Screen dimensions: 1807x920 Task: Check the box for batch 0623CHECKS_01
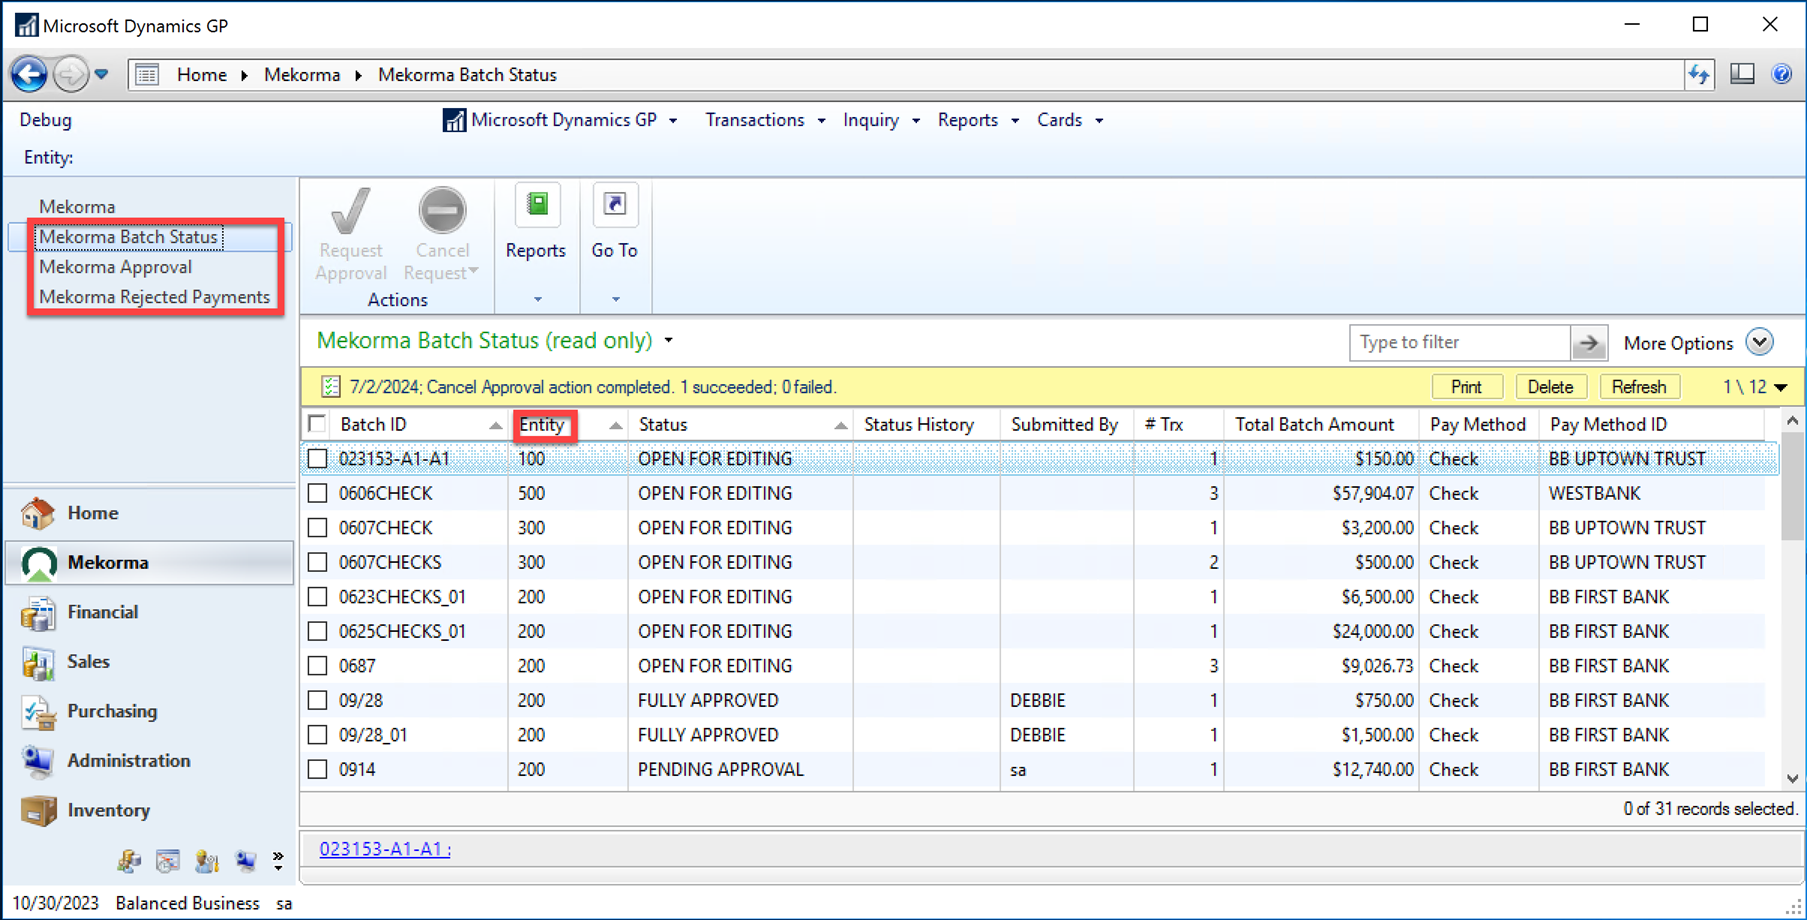[x=318, y=597]
